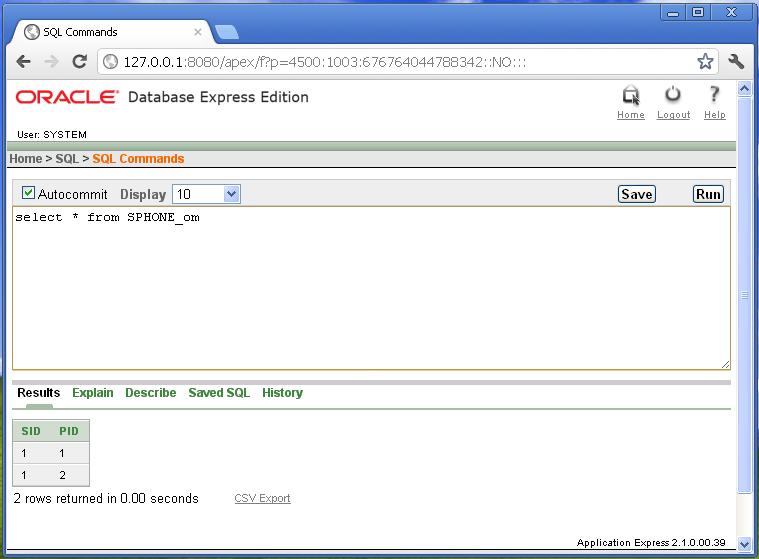Click the page scrollbar down arrow

click(x=744, y=544)
